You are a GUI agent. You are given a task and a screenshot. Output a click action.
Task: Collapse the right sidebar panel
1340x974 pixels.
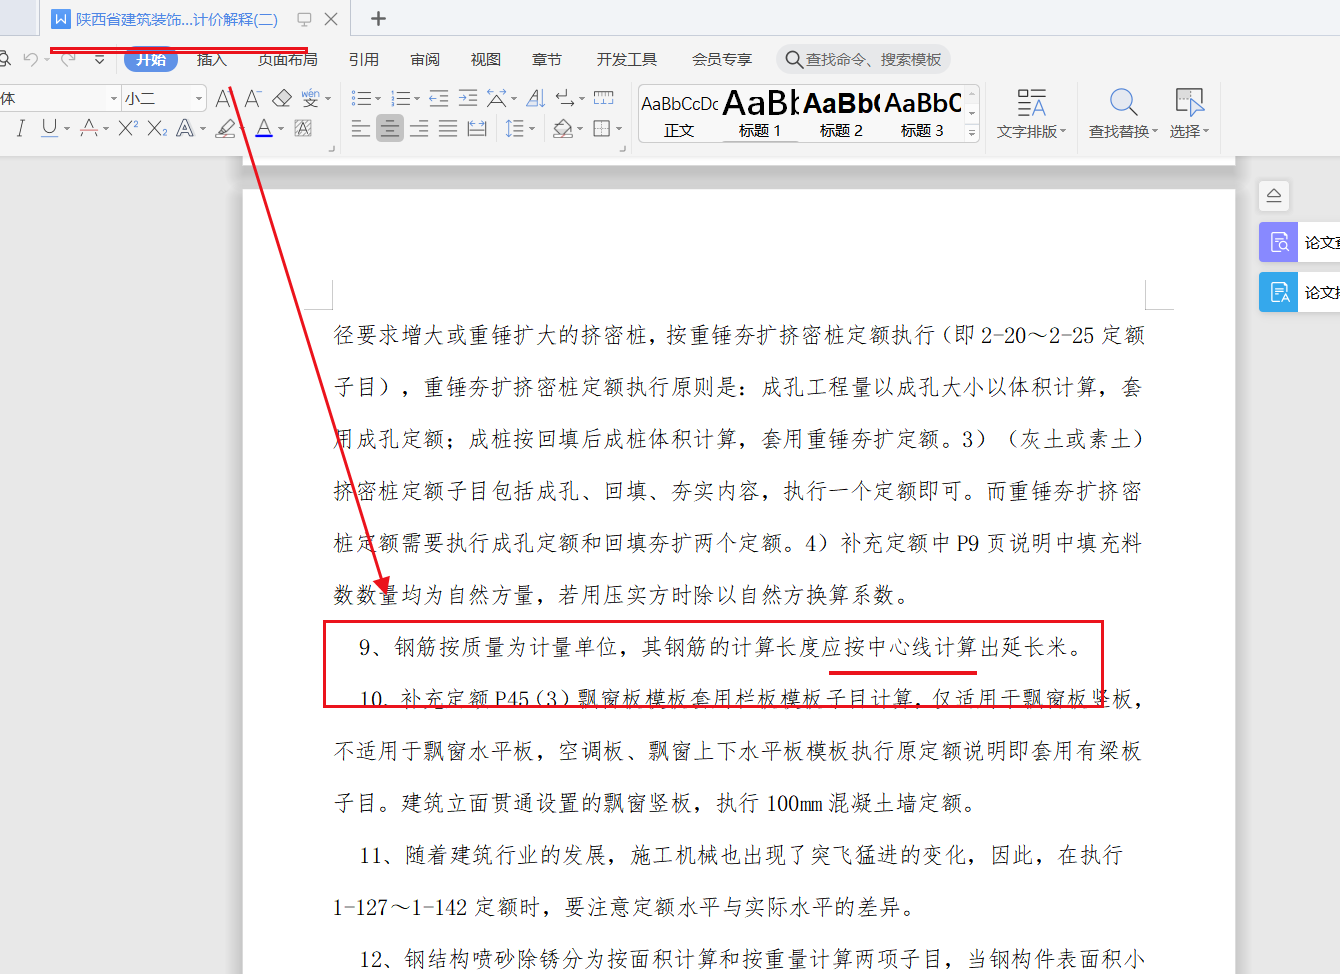(x=1274, y=195)
